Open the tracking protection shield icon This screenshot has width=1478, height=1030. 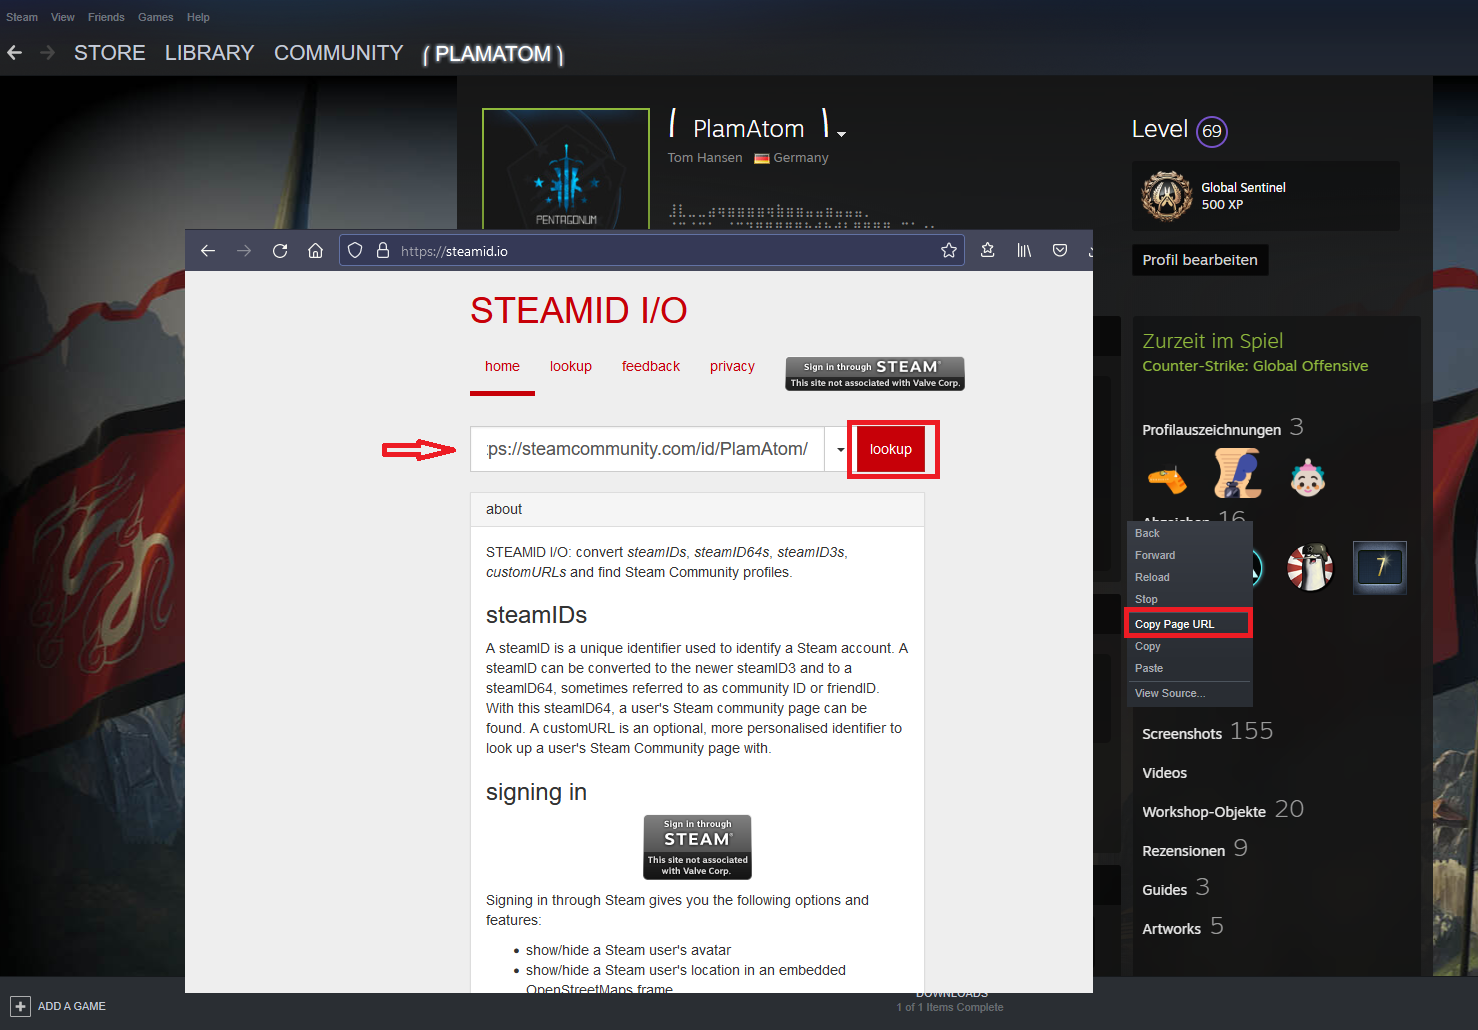355,251
